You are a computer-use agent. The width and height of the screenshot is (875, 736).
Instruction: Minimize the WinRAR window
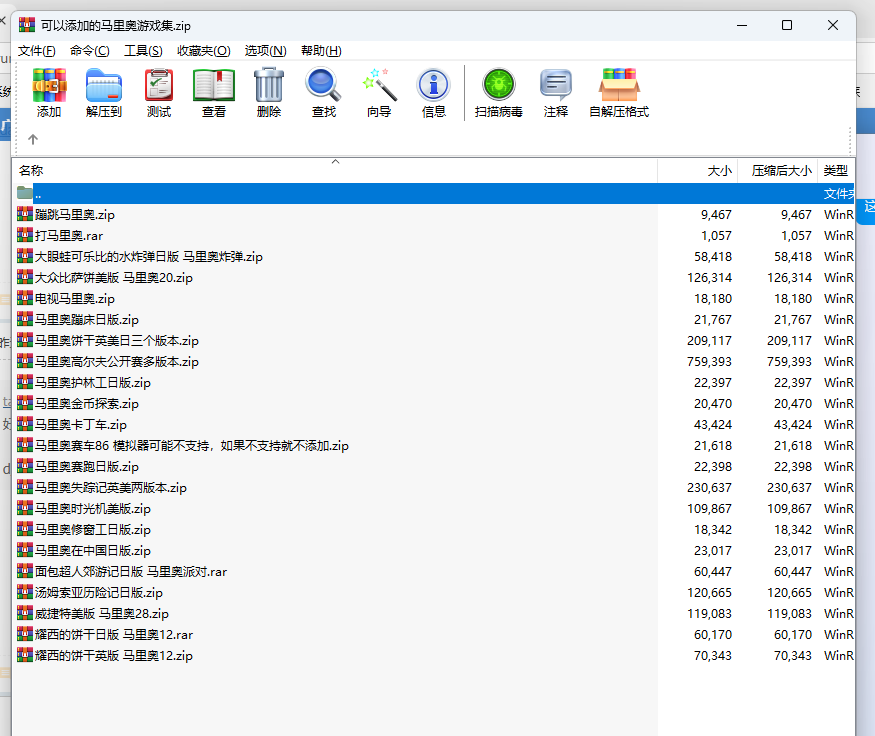pos(742,25)
